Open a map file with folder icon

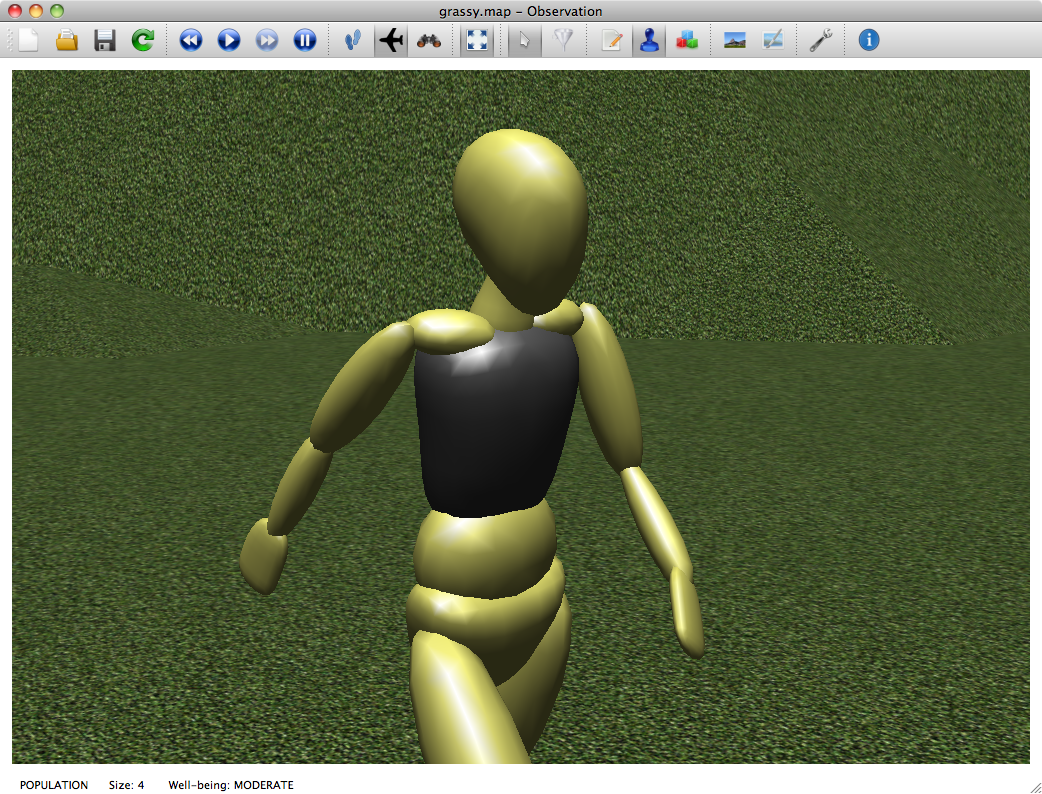(66, 40)
